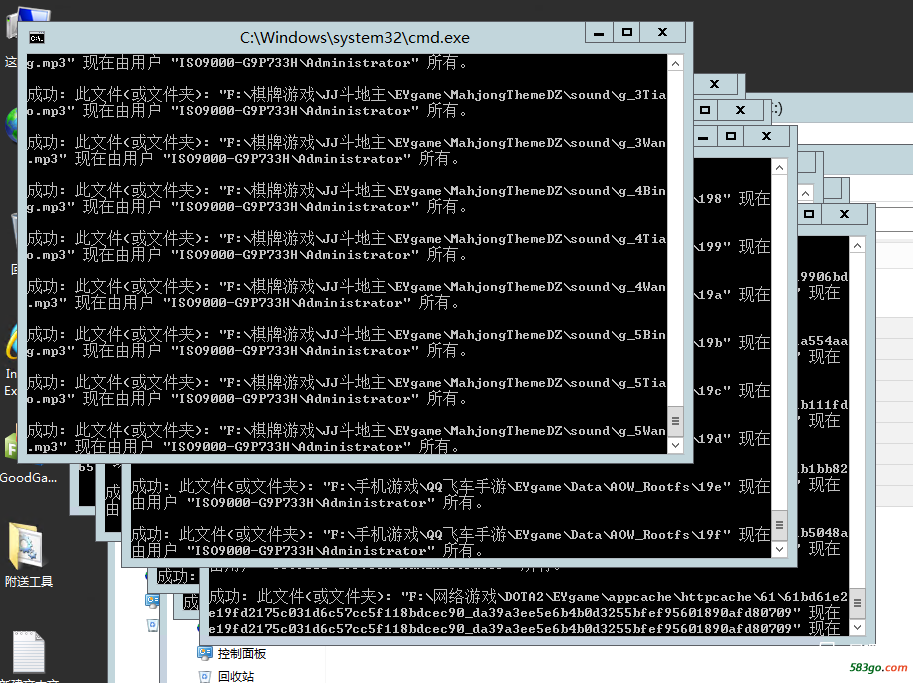Screen dimensions: 913x683
Task: Close the front cmd.exe window
Action: click(663, 33)
